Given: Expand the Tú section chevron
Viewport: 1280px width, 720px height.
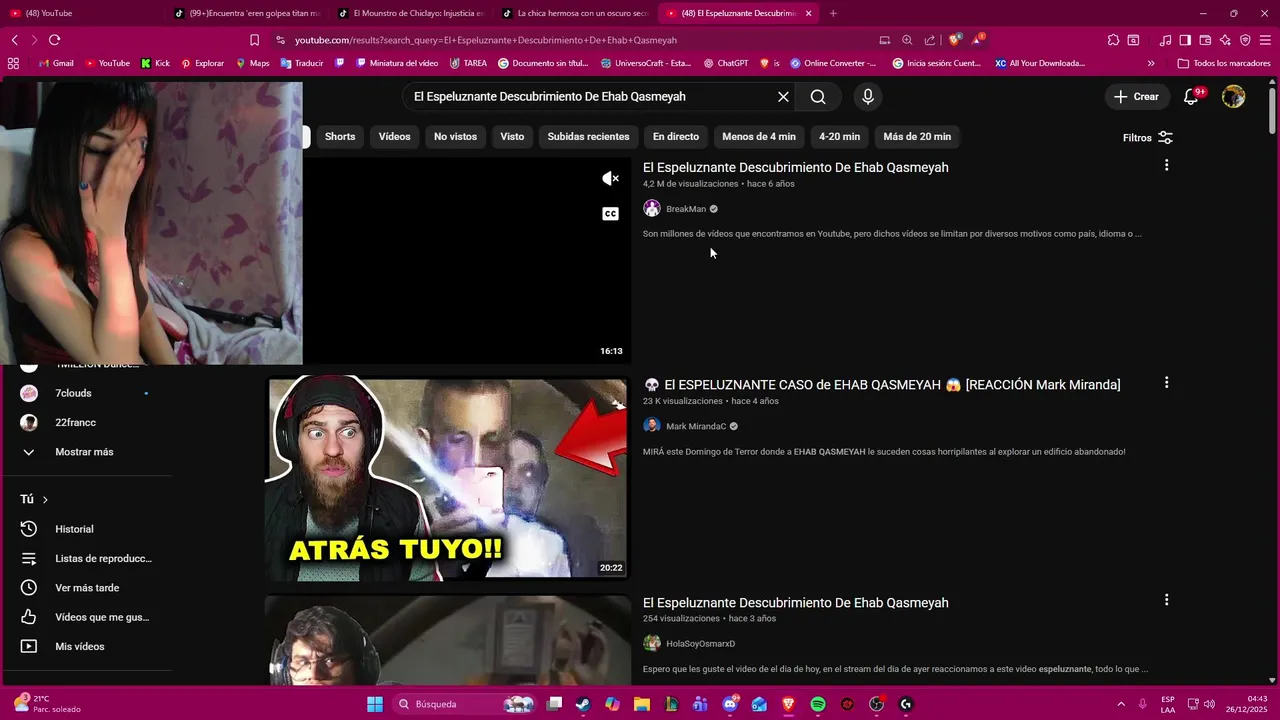Looking at the screenshot, I should [45, 500].
